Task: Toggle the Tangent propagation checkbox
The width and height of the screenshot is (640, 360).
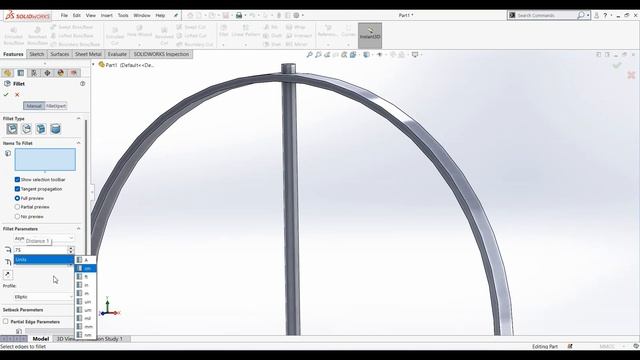Action: 17,189
